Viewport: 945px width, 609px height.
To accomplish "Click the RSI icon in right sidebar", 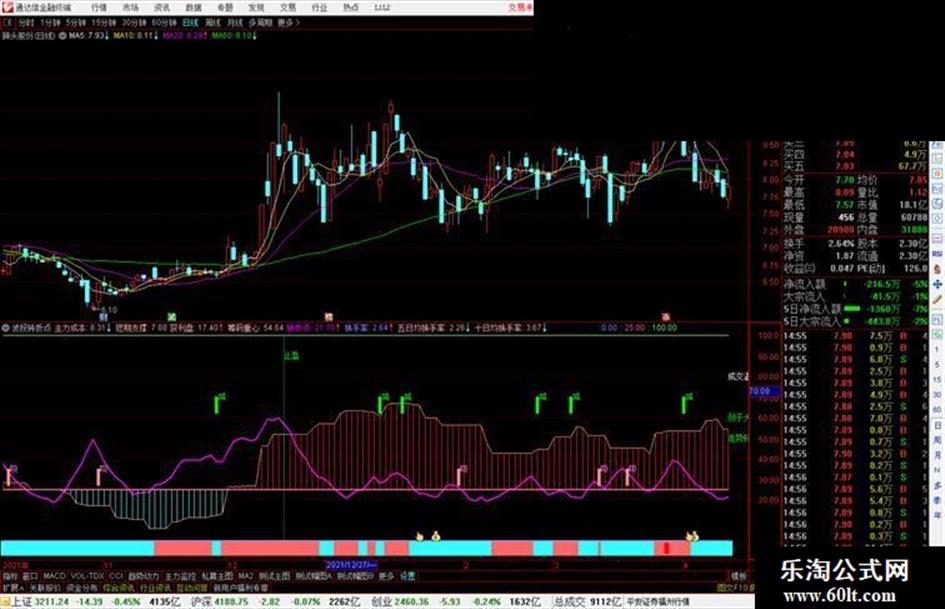I will [937, 254].
